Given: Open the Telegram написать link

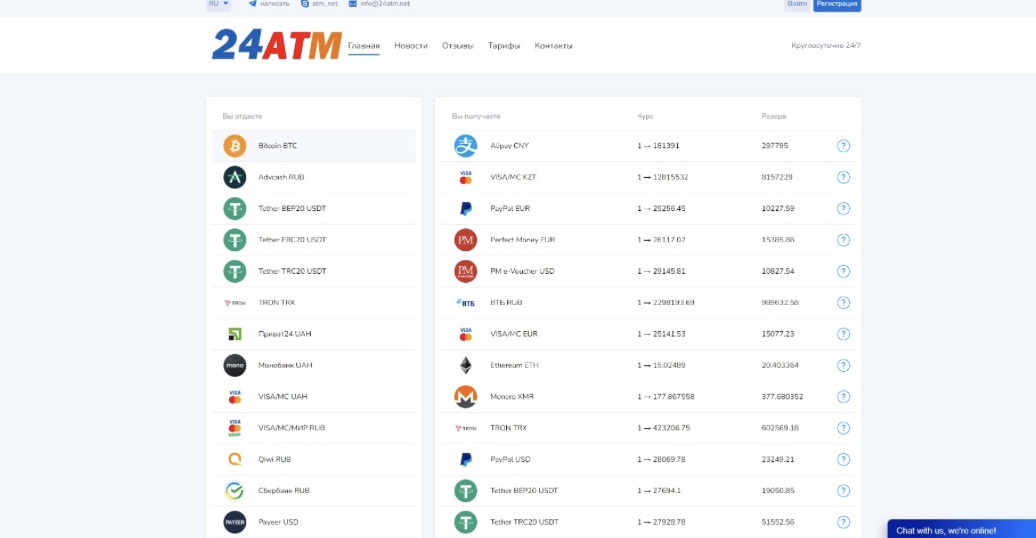Looking at the screenshot, I should tap(269, 4).
